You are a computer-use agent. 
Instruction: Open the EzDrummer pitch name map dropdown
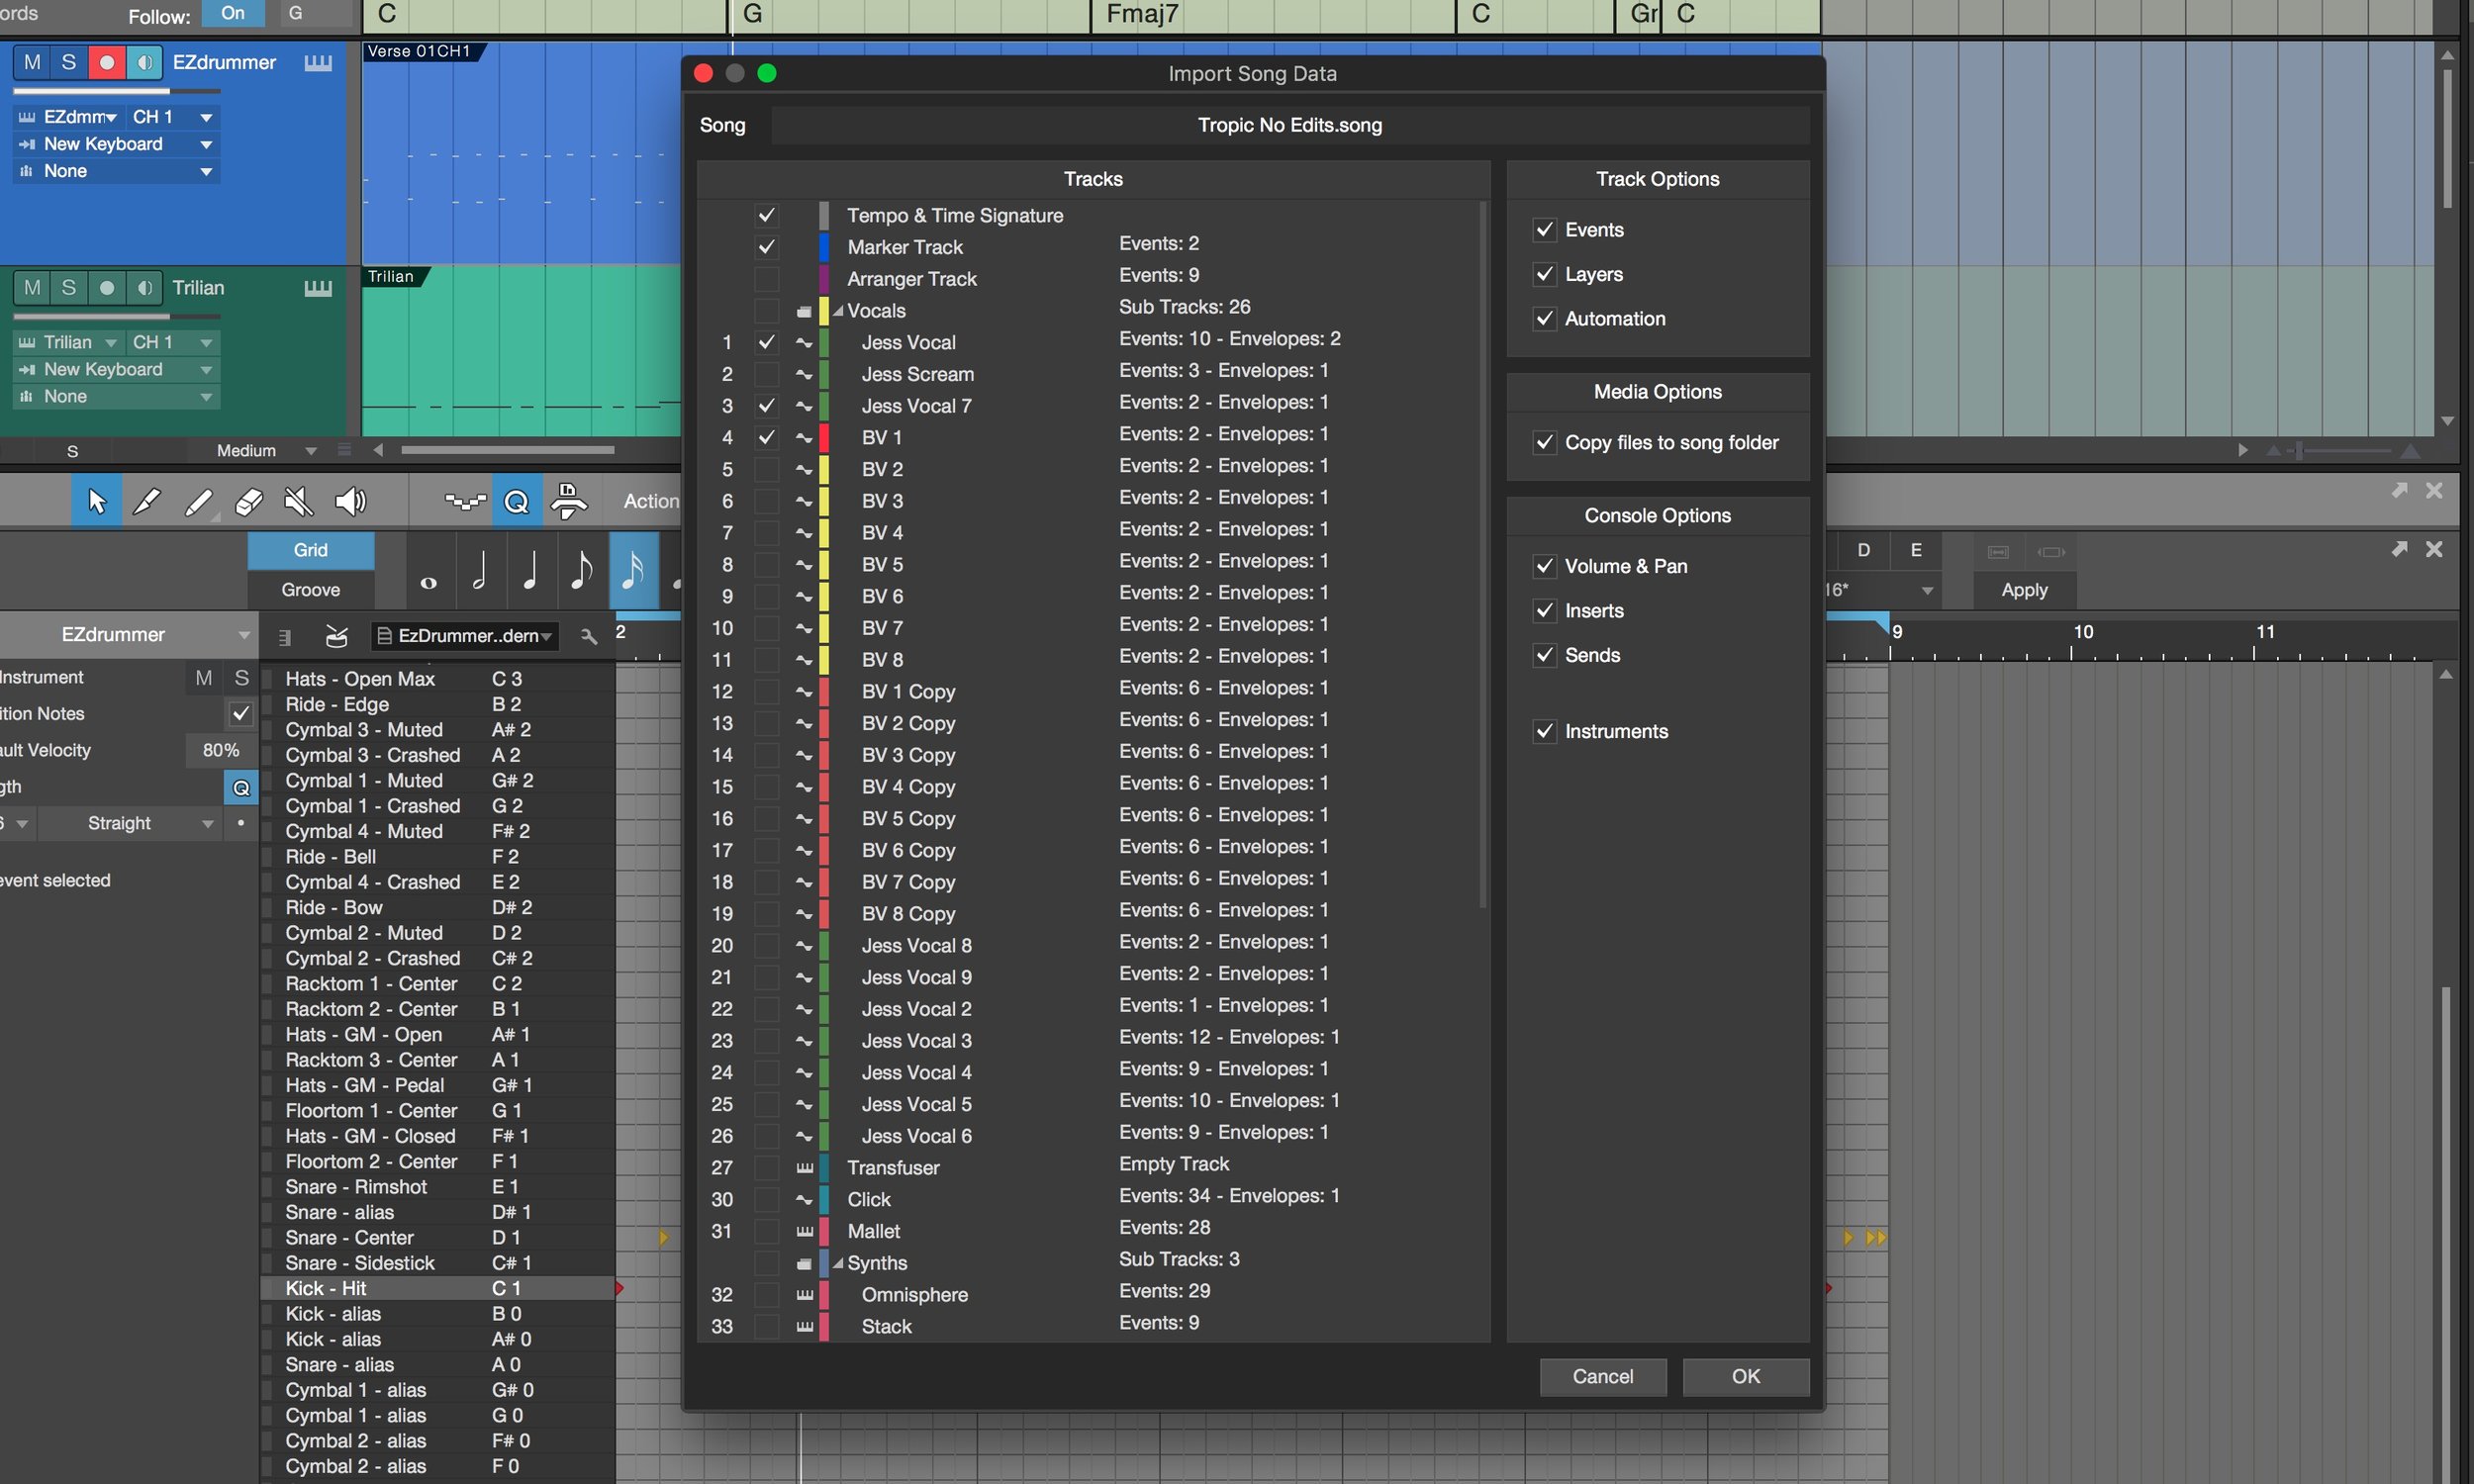(467, 636)
